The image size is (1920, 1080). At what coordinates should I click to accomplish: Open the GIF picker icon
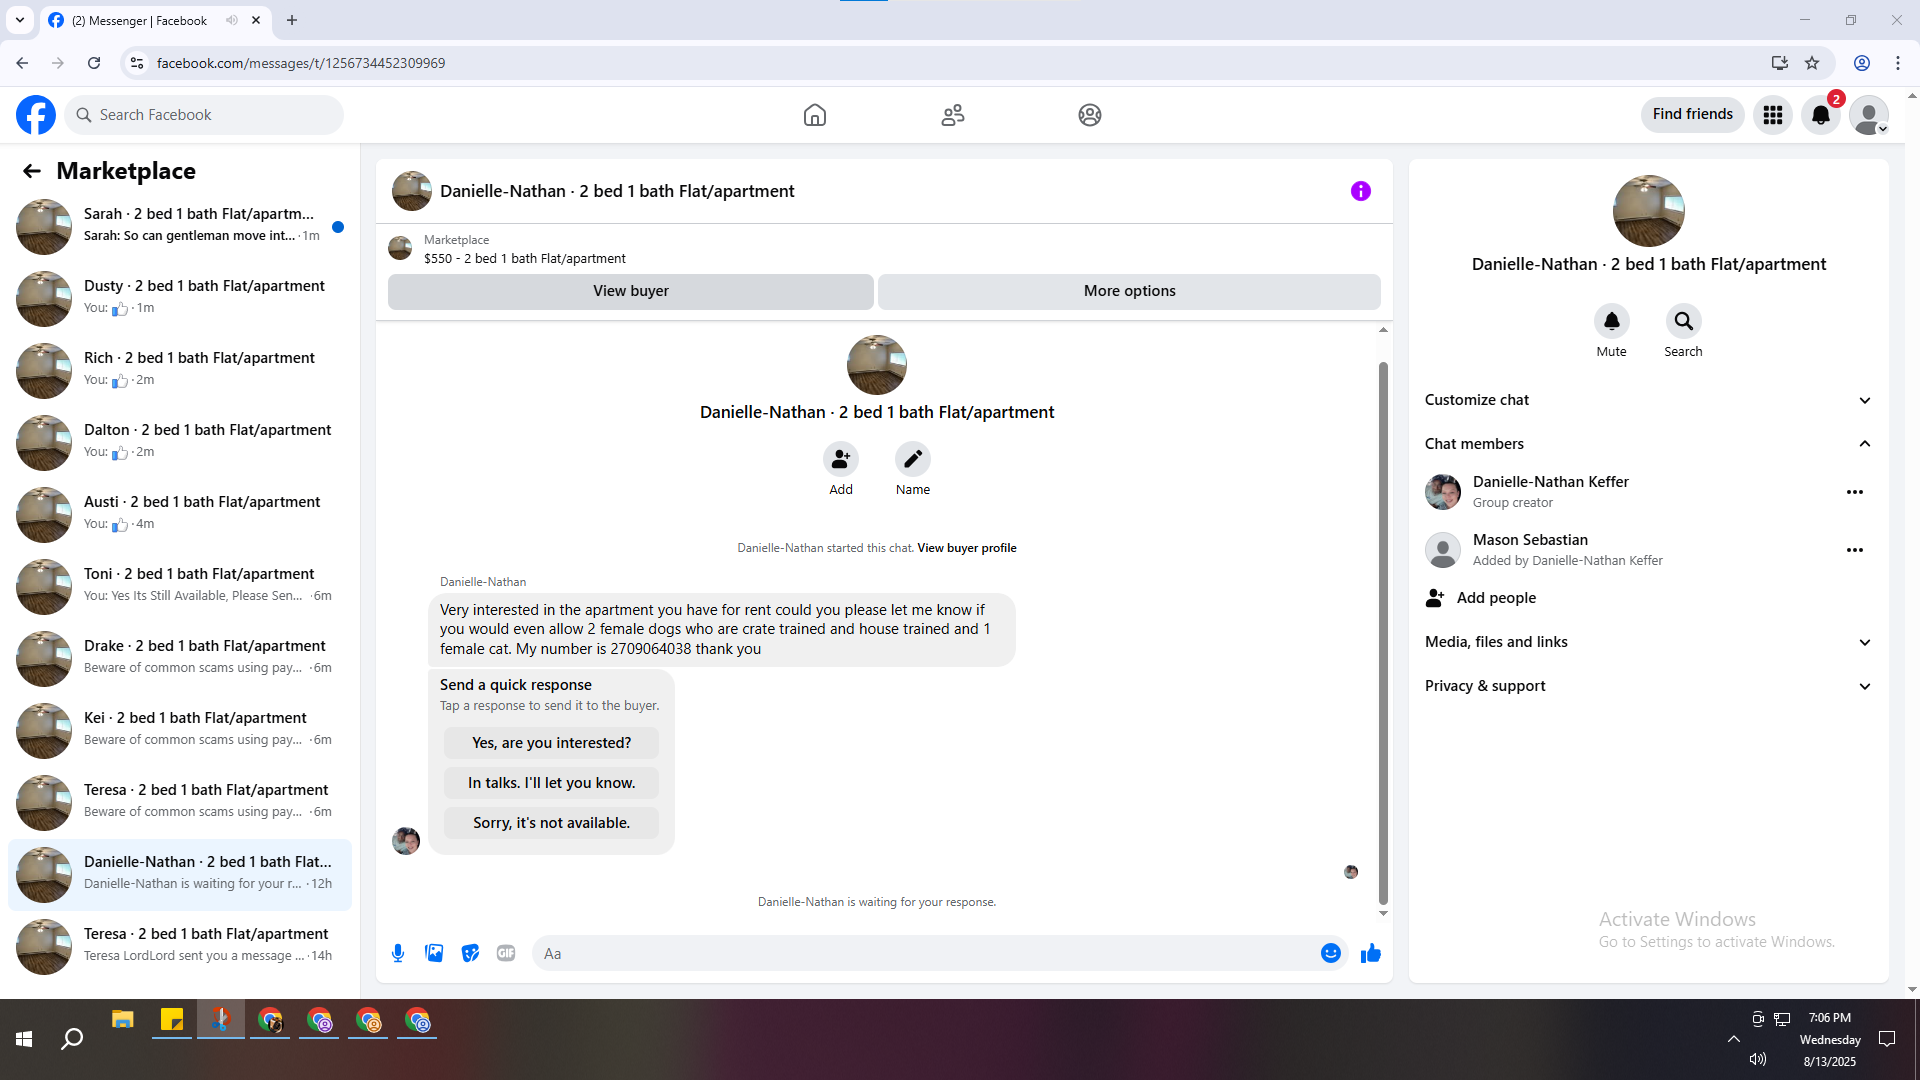(506, 953)
